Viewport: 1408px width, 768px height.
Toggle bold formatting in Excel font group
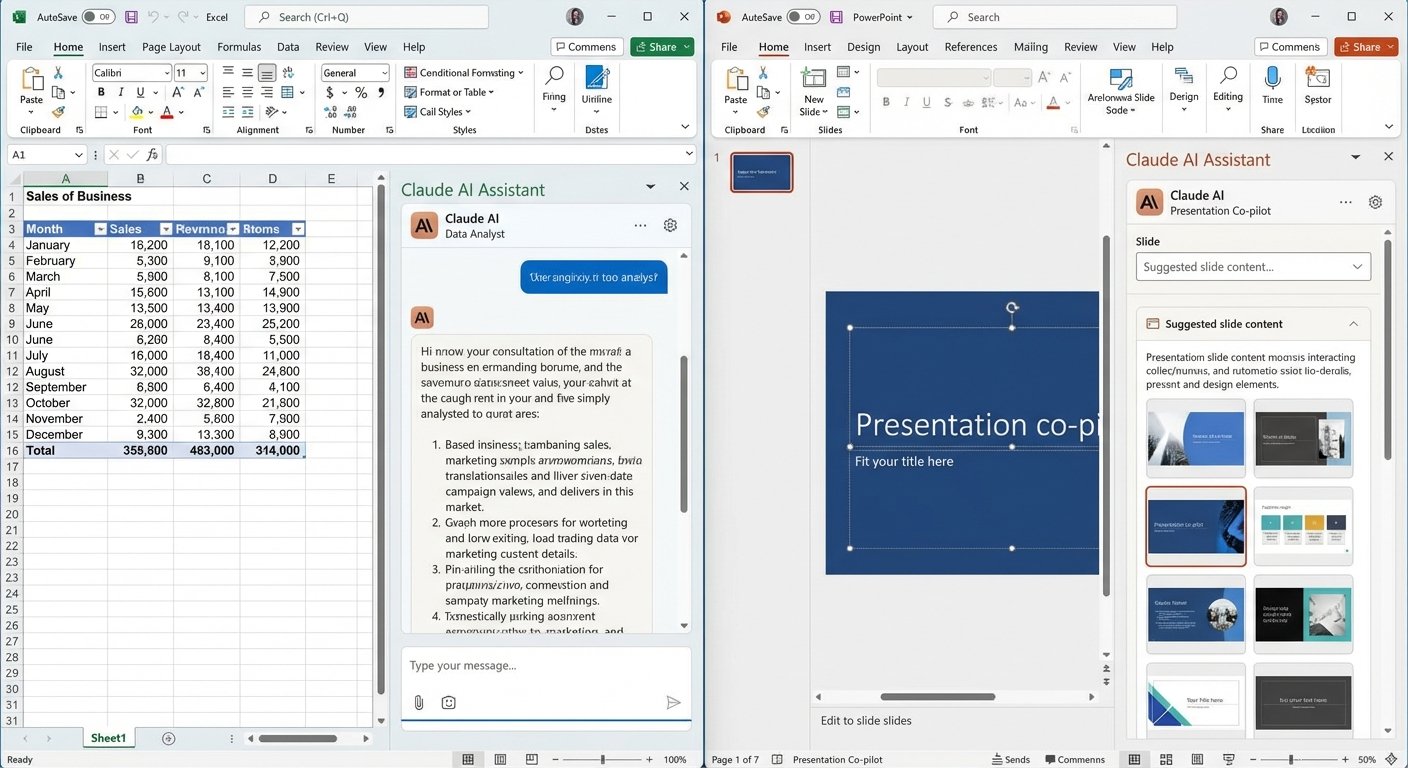tap(100, 92)
